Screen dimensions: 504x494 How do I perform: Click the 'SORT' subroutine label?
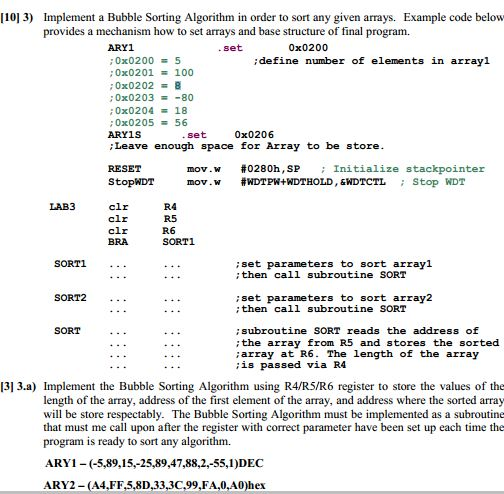point(67,331)
